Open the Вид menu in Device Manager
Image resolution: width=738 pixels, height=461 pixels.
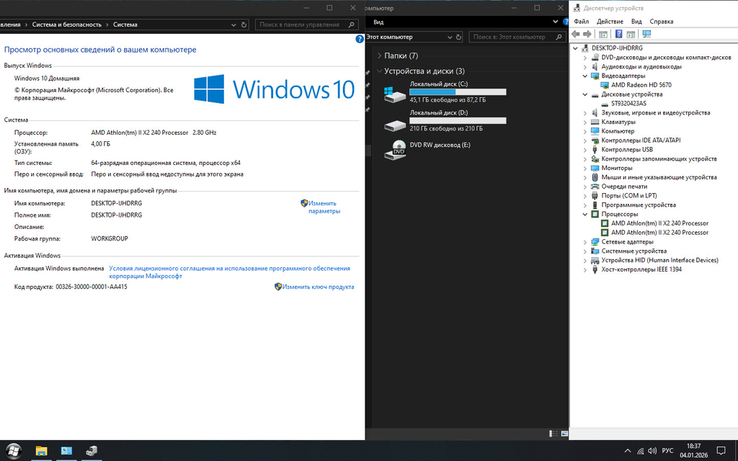point(636,22)
